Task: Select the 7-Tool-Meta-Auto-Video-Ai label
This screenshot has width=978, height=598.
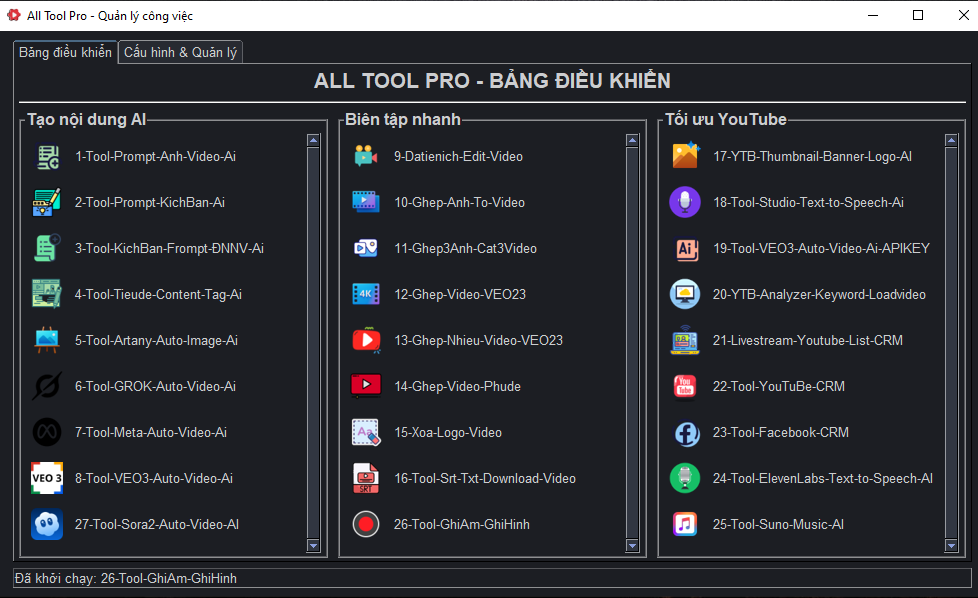Action: 151,433
